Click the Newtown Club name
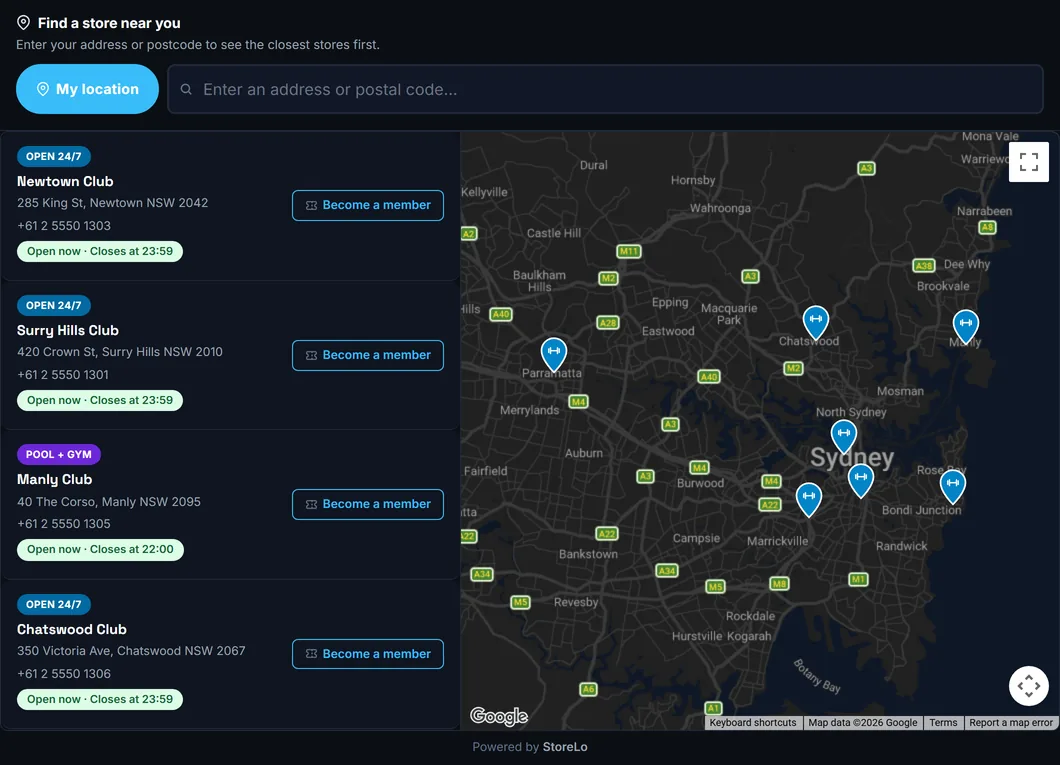The image size is (1060, 765). [x=65, y=181]
